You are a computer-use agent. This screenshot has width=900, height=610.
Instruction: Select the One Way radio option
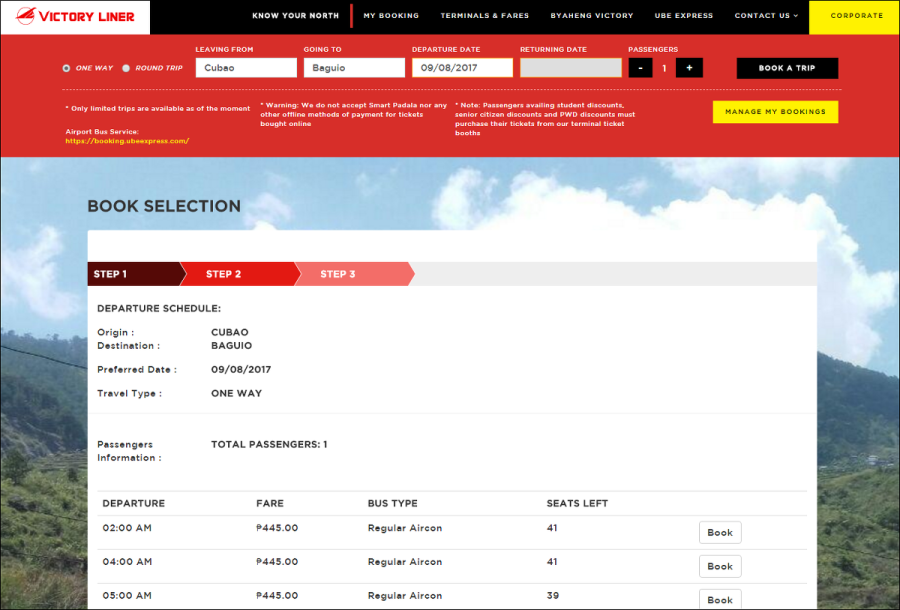pos(67,68)
